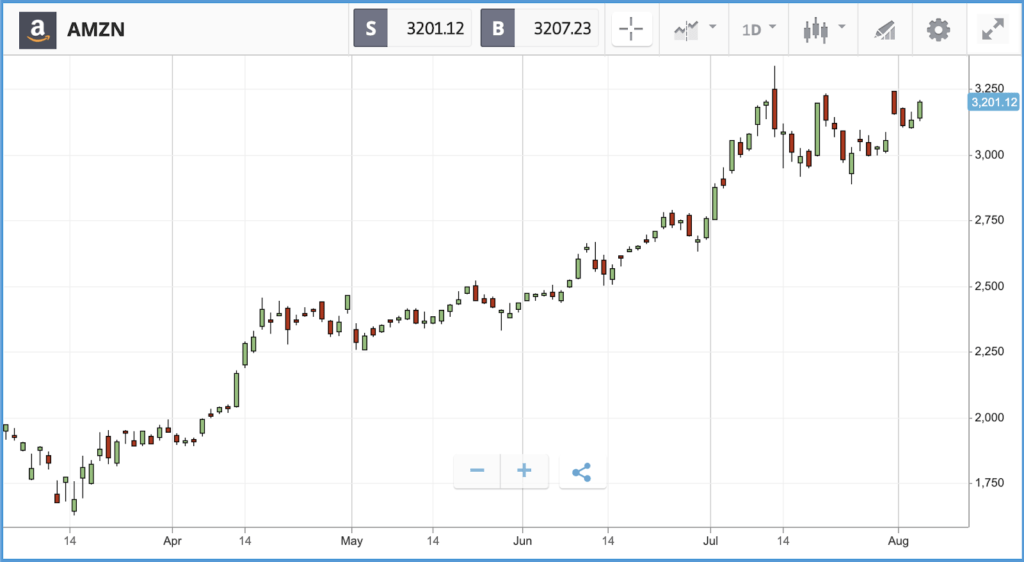Activate the crosshair cursor tool
Screen dimensions: 1024x562
(632, 29)
